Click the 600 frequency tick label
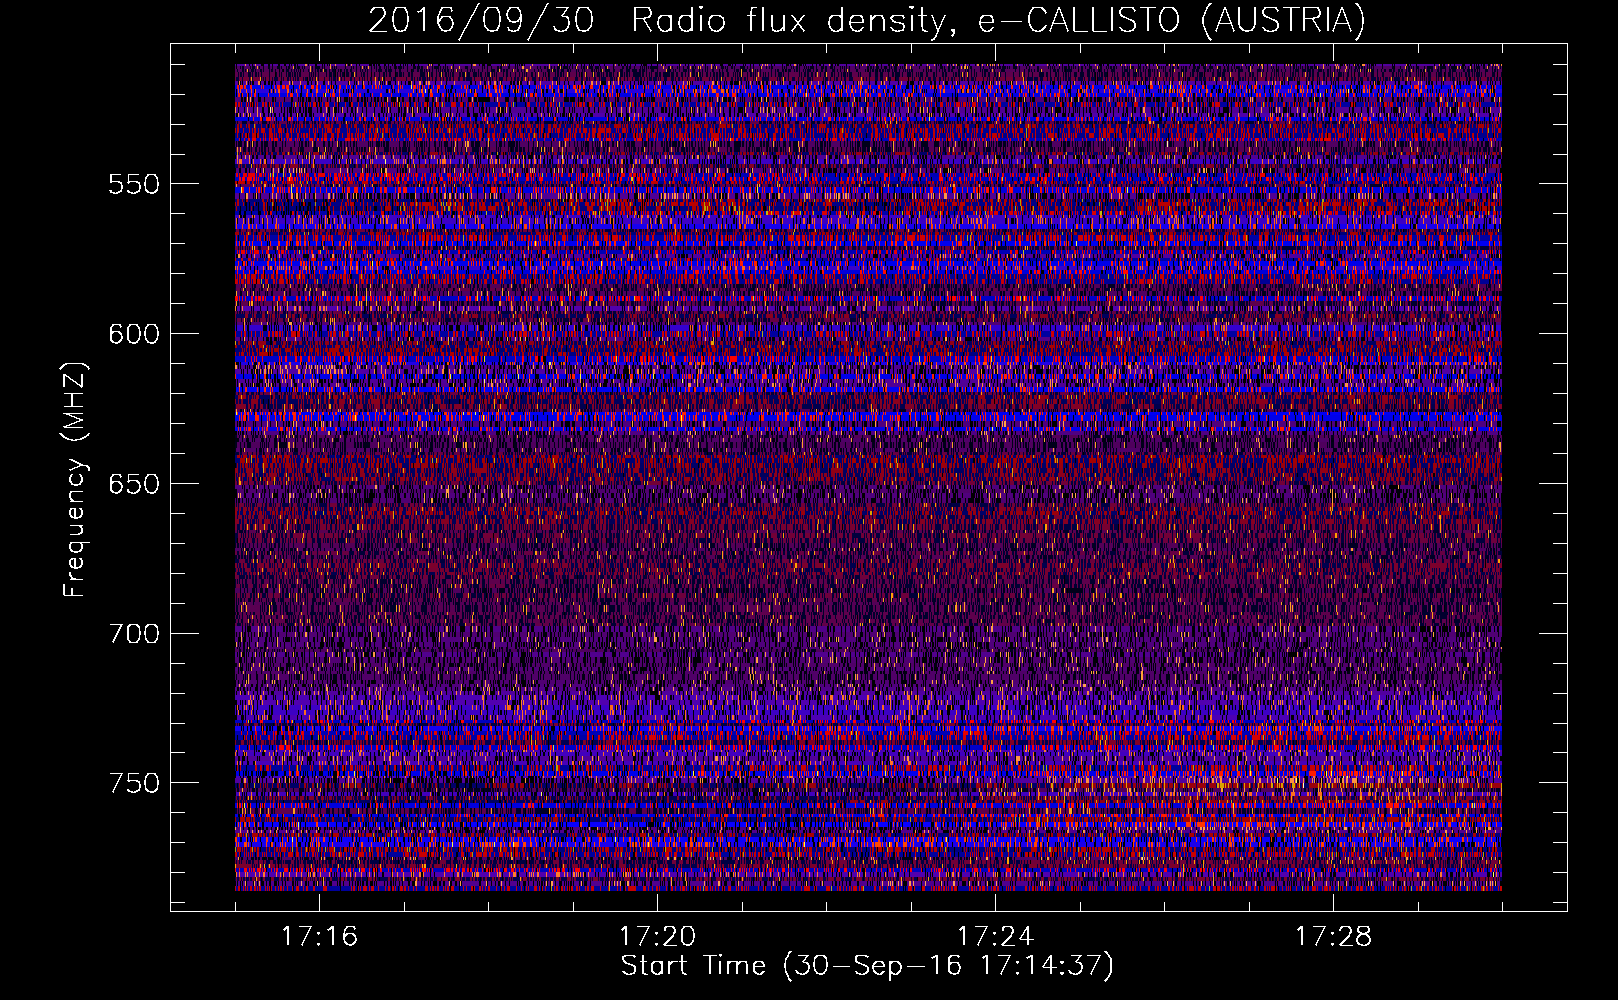The width and height of the screenshot is (1618, 1000). (134, 334)
